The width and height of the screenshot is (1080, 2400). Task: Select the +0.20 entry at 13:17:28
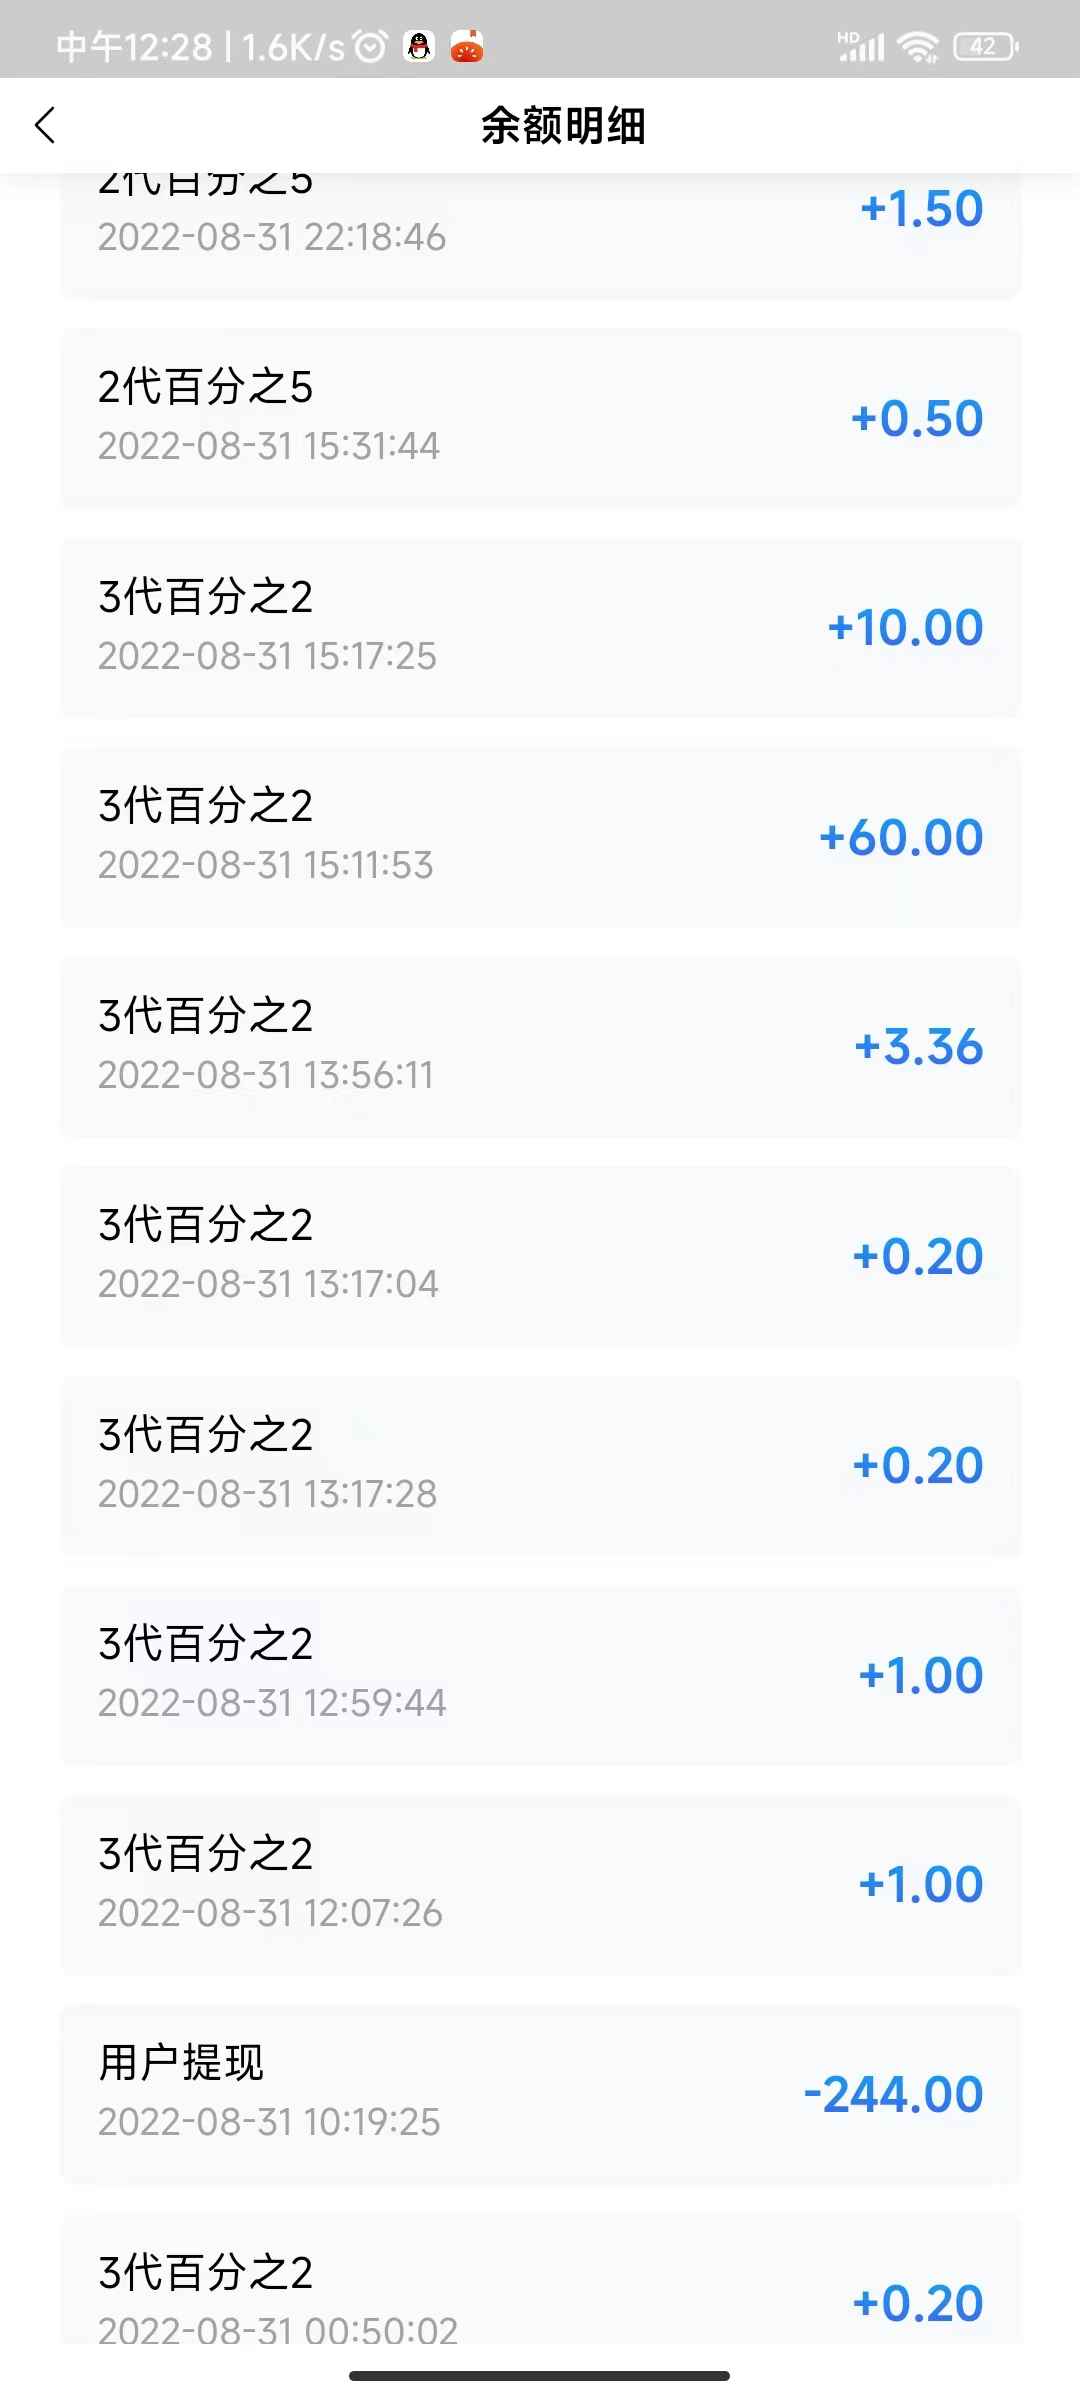540,1466
